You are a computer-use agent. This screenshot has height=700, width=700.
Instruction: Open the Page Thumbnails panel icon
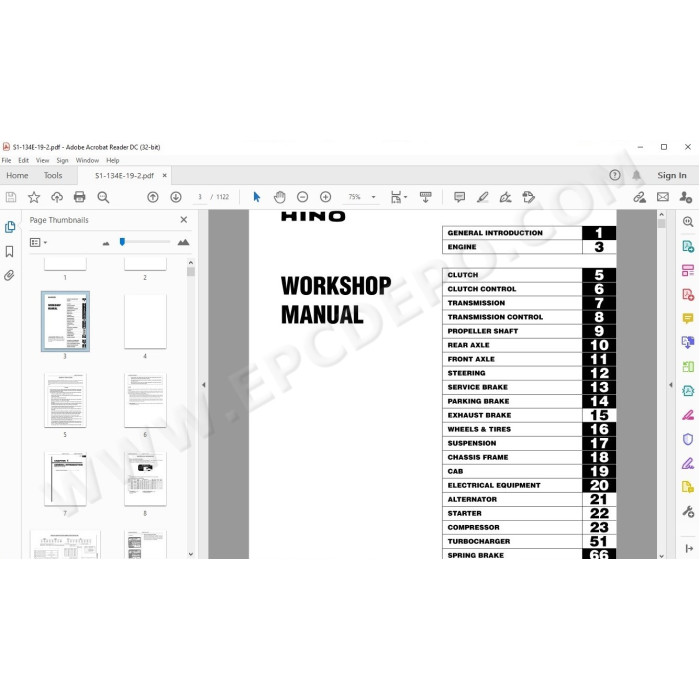(10, 227)
